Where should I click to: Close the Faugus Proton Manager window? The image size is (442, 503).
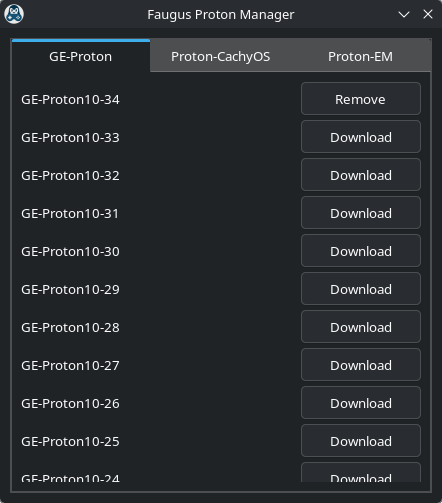click(x=428, y=14)
